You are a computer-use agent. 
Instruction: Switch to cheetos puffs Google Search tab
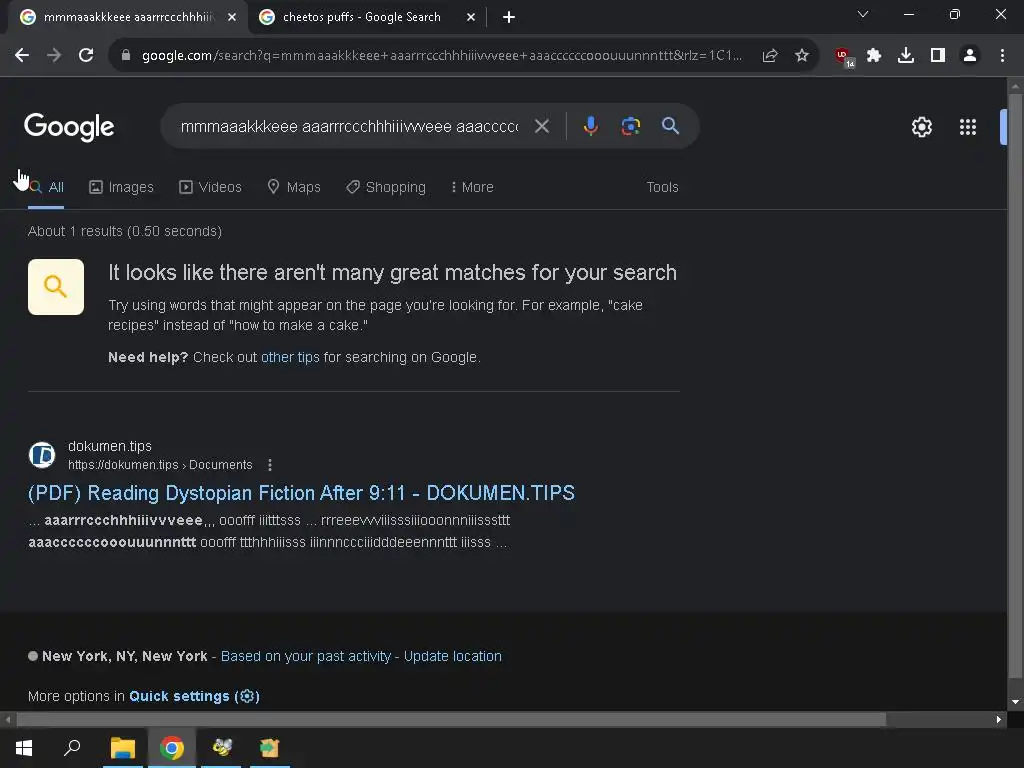tap(361, 17)
